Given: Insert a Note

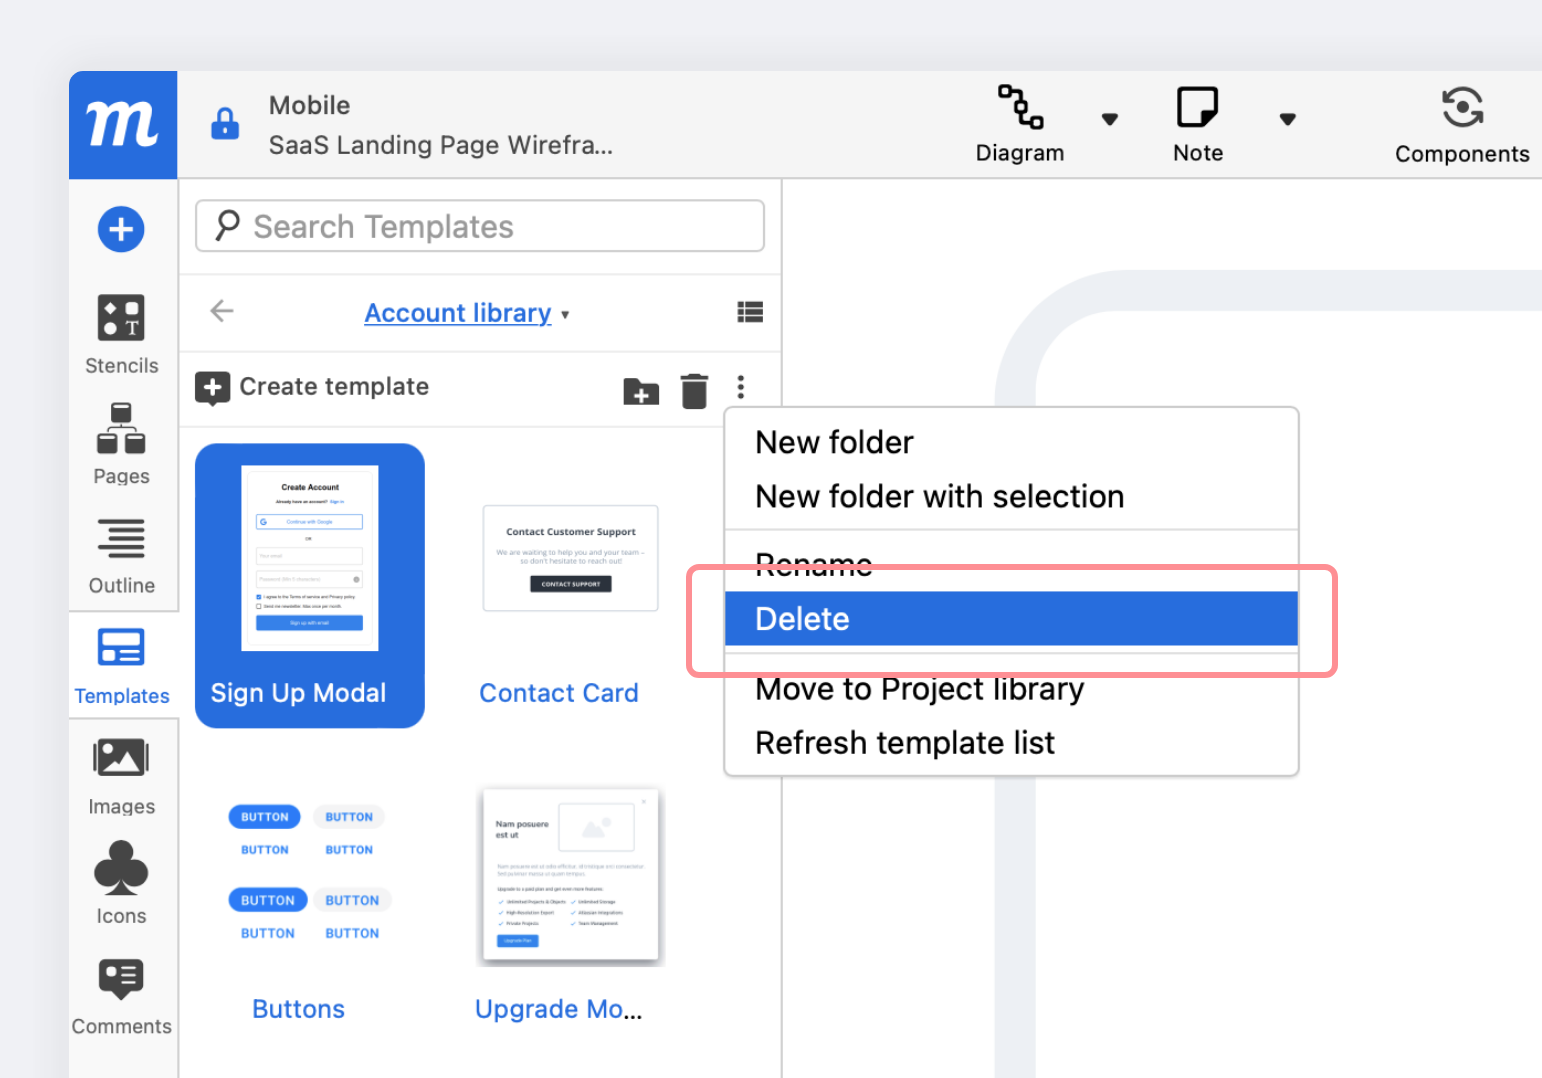Looking at the screenshot, I should click(1197, 124).
